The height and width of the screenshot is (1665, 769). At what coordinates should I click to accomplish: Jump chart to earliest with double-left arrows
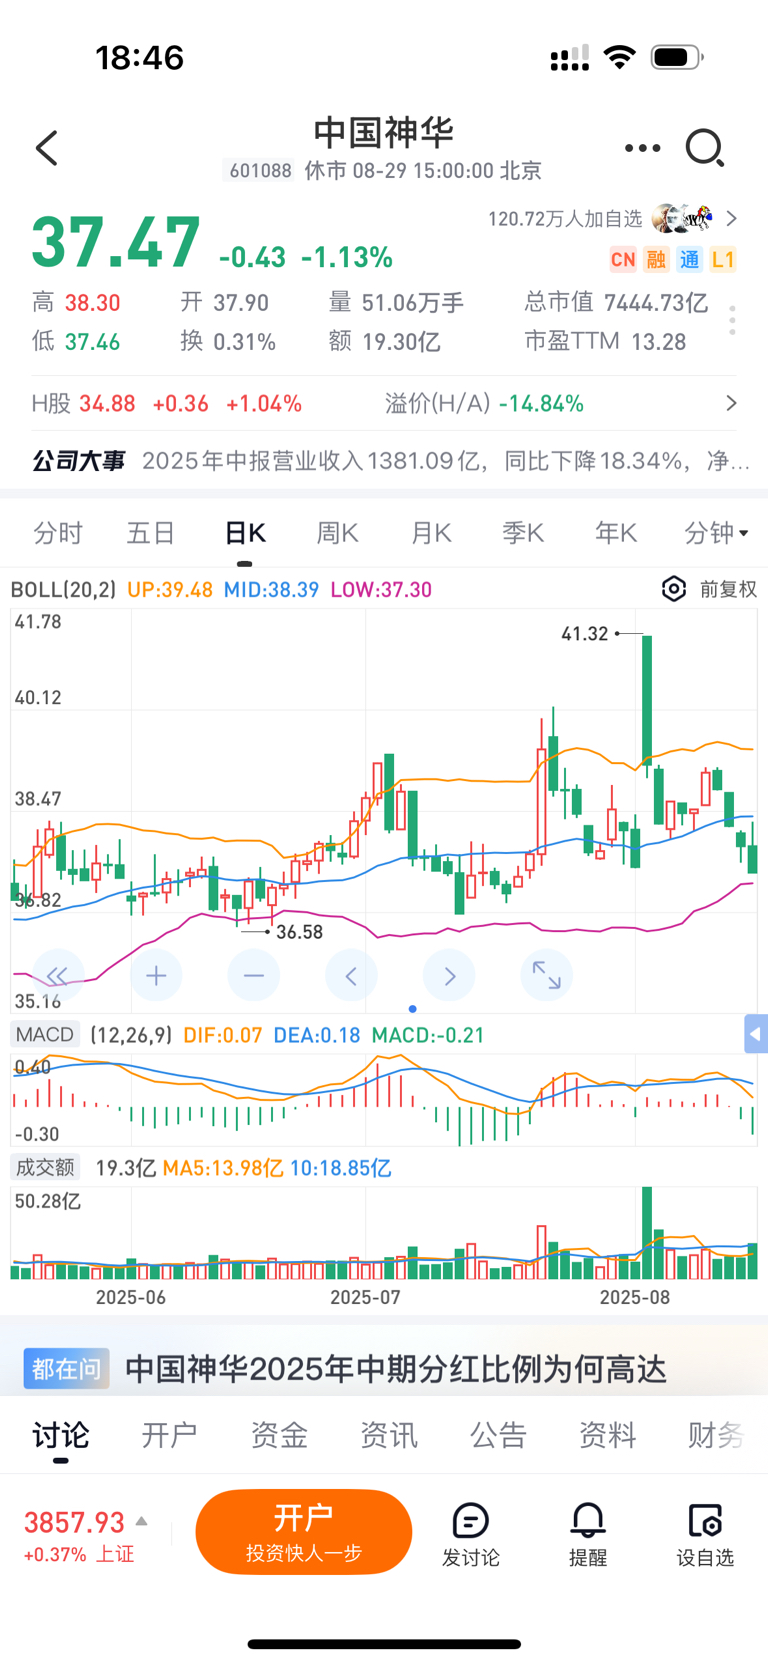click(x=58, y=975)
